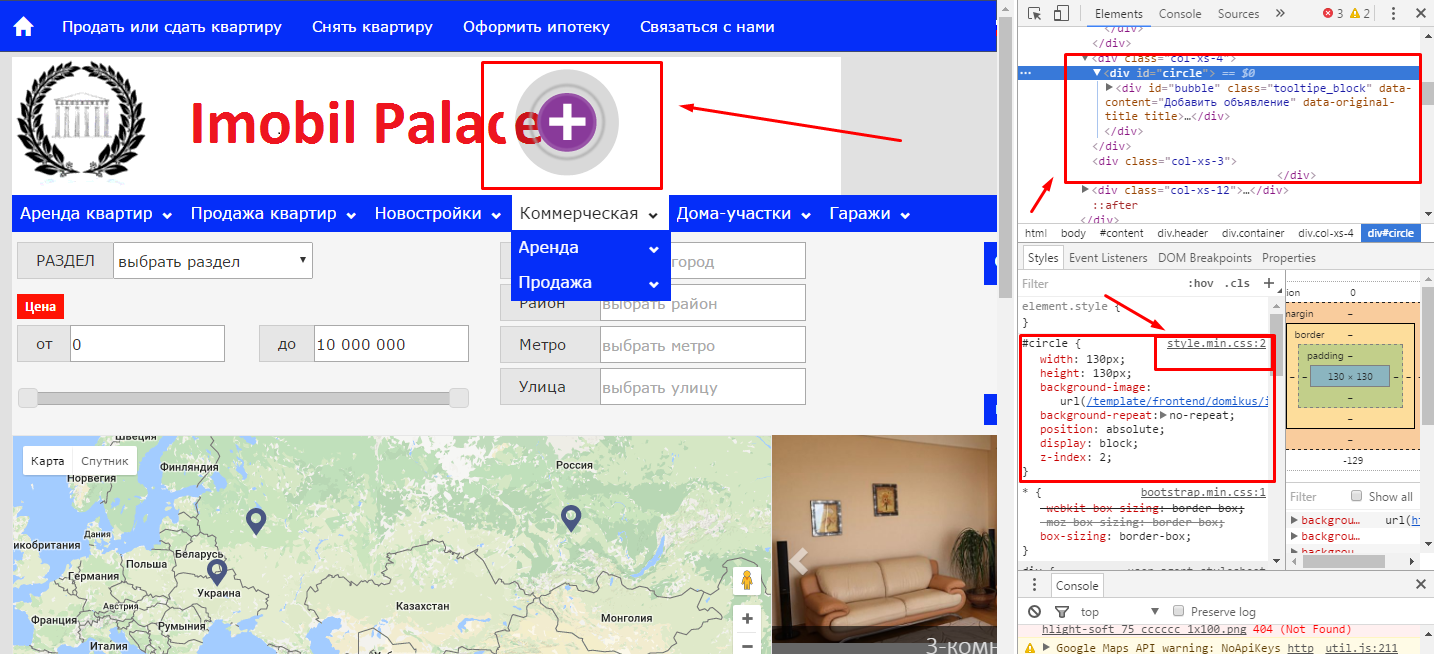The image size is (1434, 654).
Task: Switch to the Sources tab in DevTools
Action: coord(1238,14)
